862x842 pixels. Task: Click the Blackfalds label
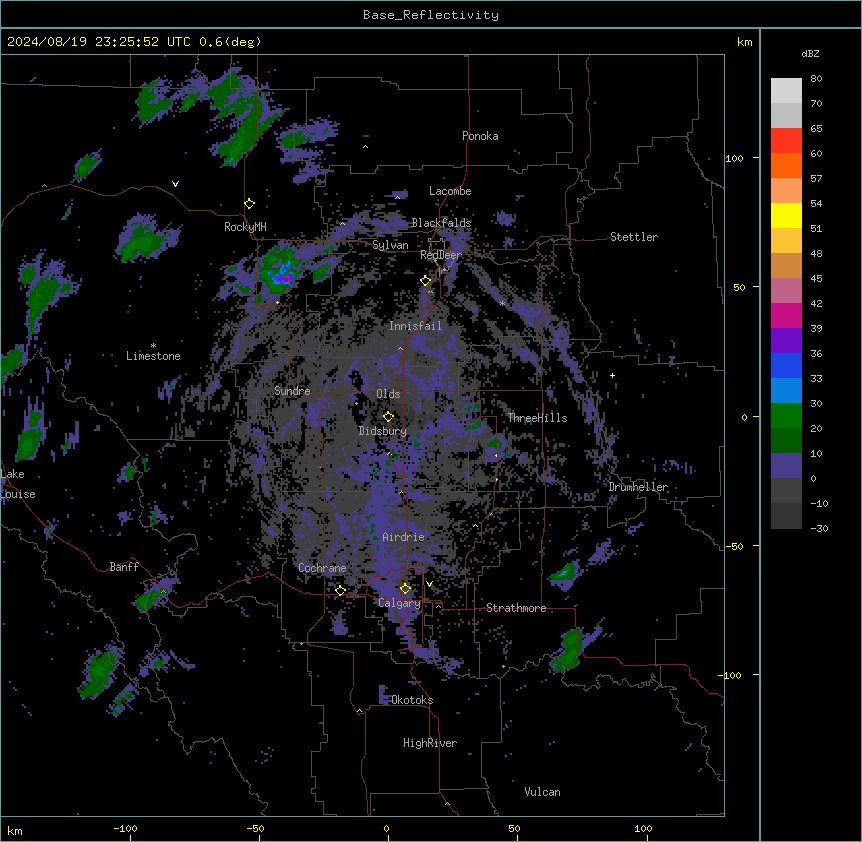tap(441, 223)
